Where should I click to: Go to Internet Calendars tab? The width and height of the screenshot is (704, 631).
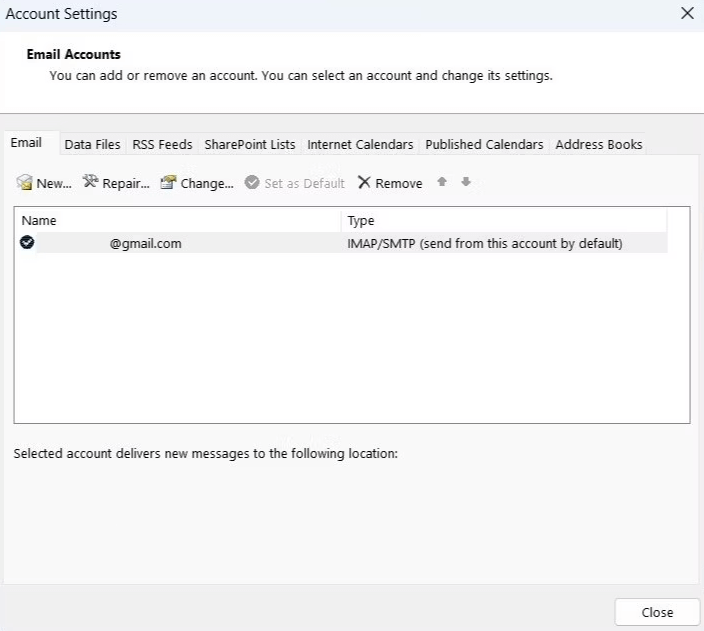(x=360, y=144)
